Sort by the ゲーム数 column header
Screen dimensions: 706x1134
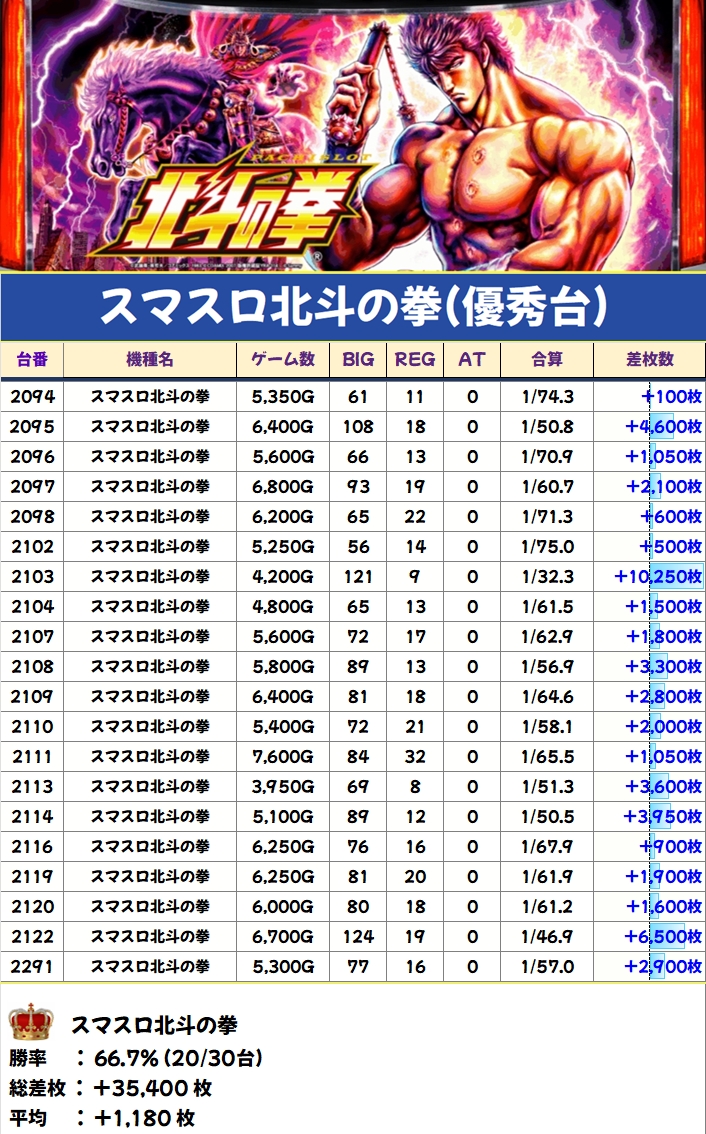(x=283, y=360)
